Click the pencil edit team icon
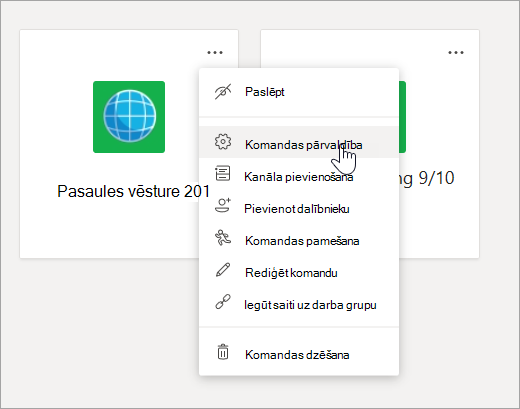 [223, 270]
